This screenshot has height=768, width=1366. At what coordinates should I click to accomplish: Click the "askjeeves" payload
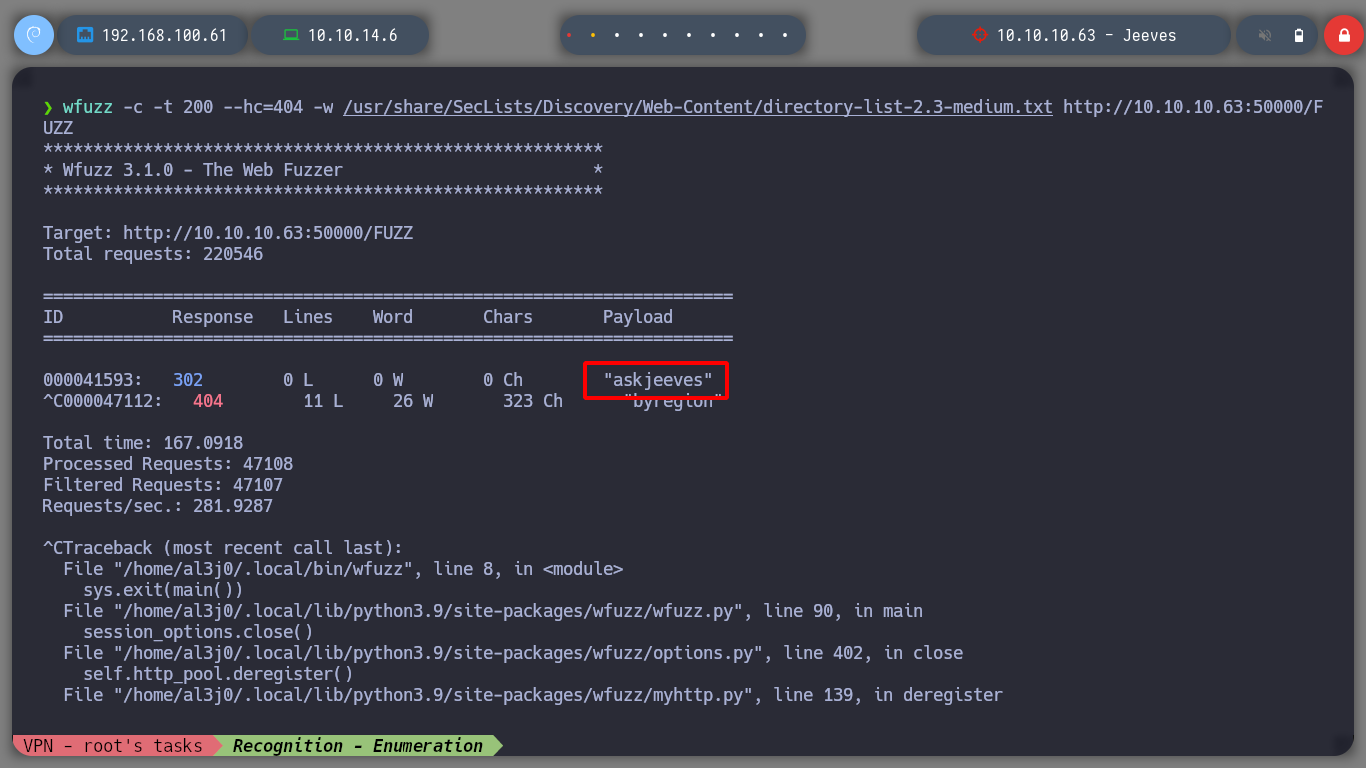(x=658, y=380)
